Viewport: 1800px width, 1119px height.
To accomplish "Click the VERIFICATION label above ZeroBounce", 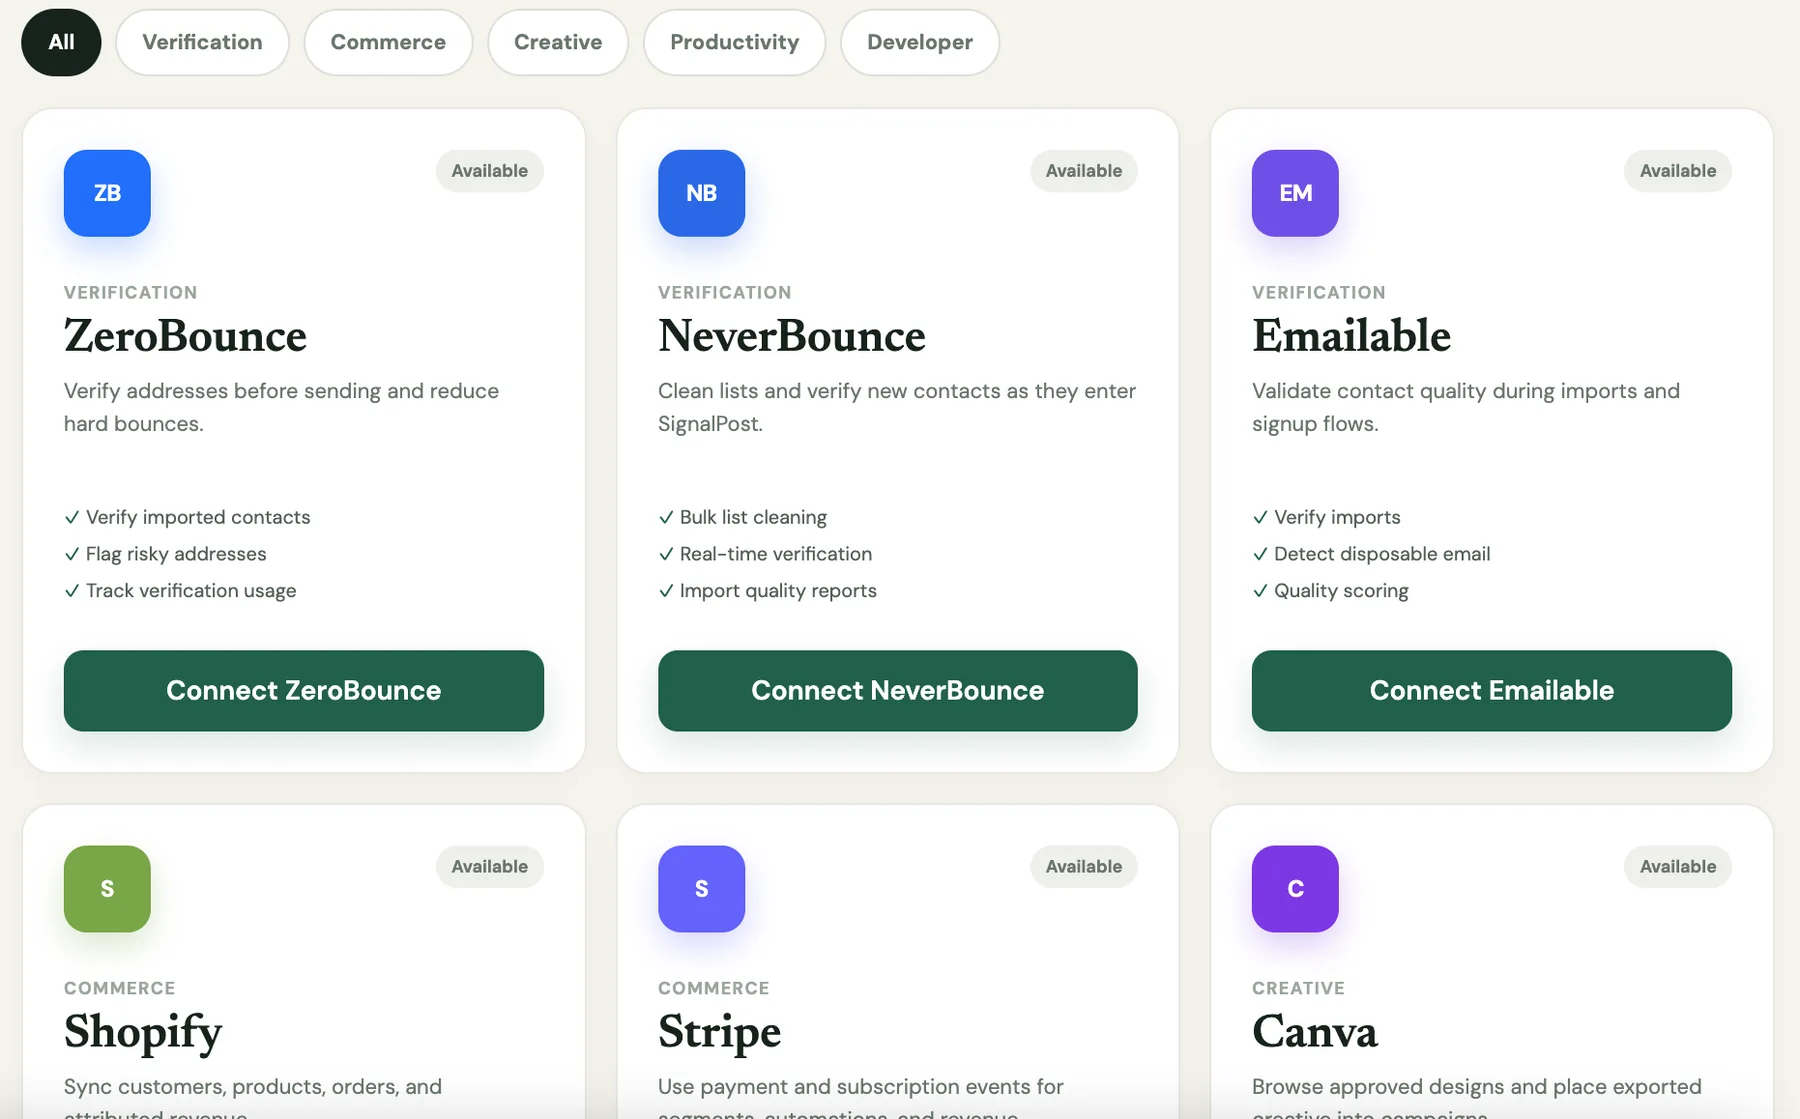I will (x=131, y=293).
